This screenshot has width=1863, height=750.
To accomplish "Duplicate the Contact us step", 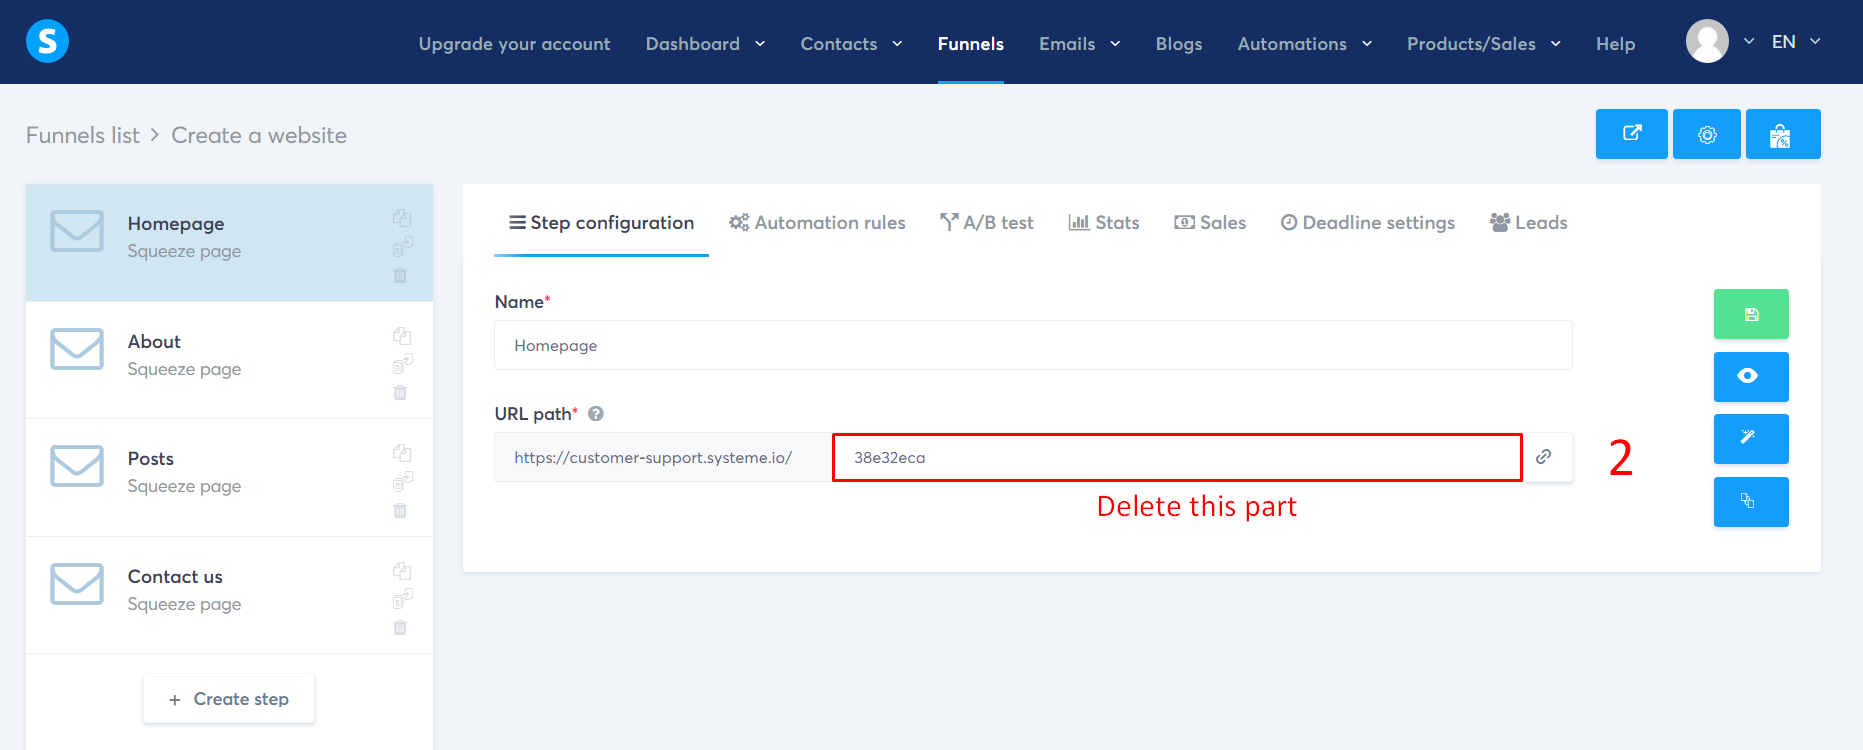I will point(402,571).
